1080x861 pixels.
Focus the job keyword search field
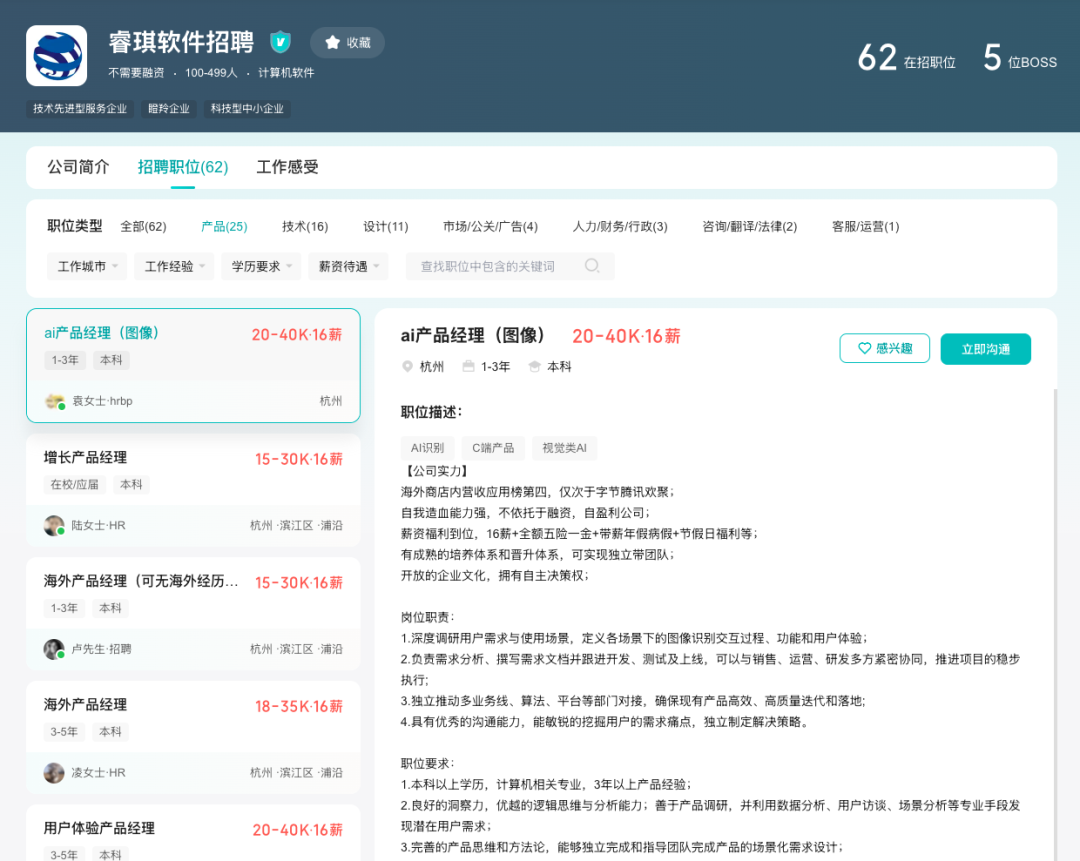(x=510, y=267)
